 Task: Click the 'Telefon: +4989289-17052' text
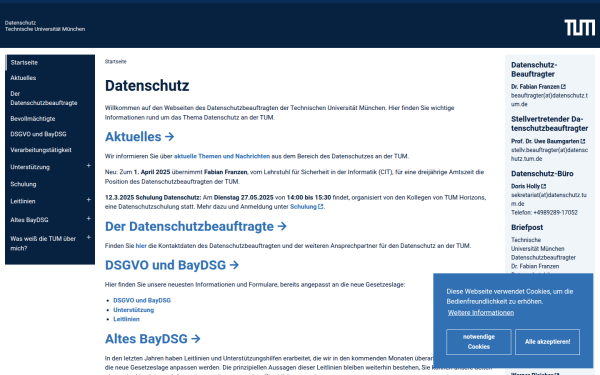(x=544, y=213)
